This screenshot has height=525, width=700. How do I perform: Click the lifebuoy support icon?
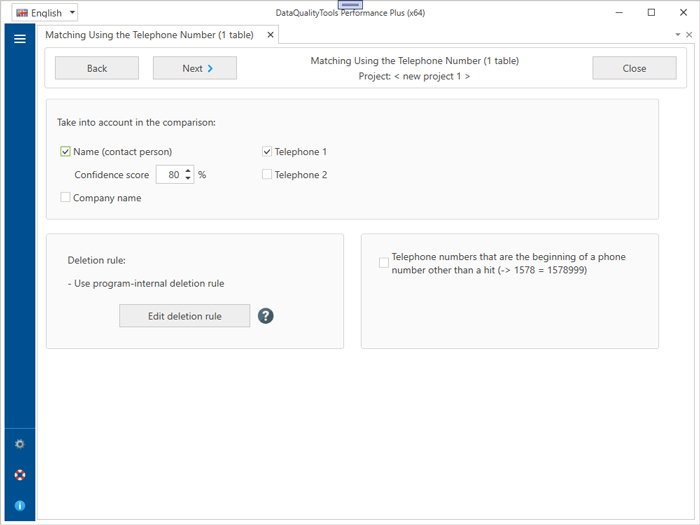pyautogui.click(x=19, y=475)
